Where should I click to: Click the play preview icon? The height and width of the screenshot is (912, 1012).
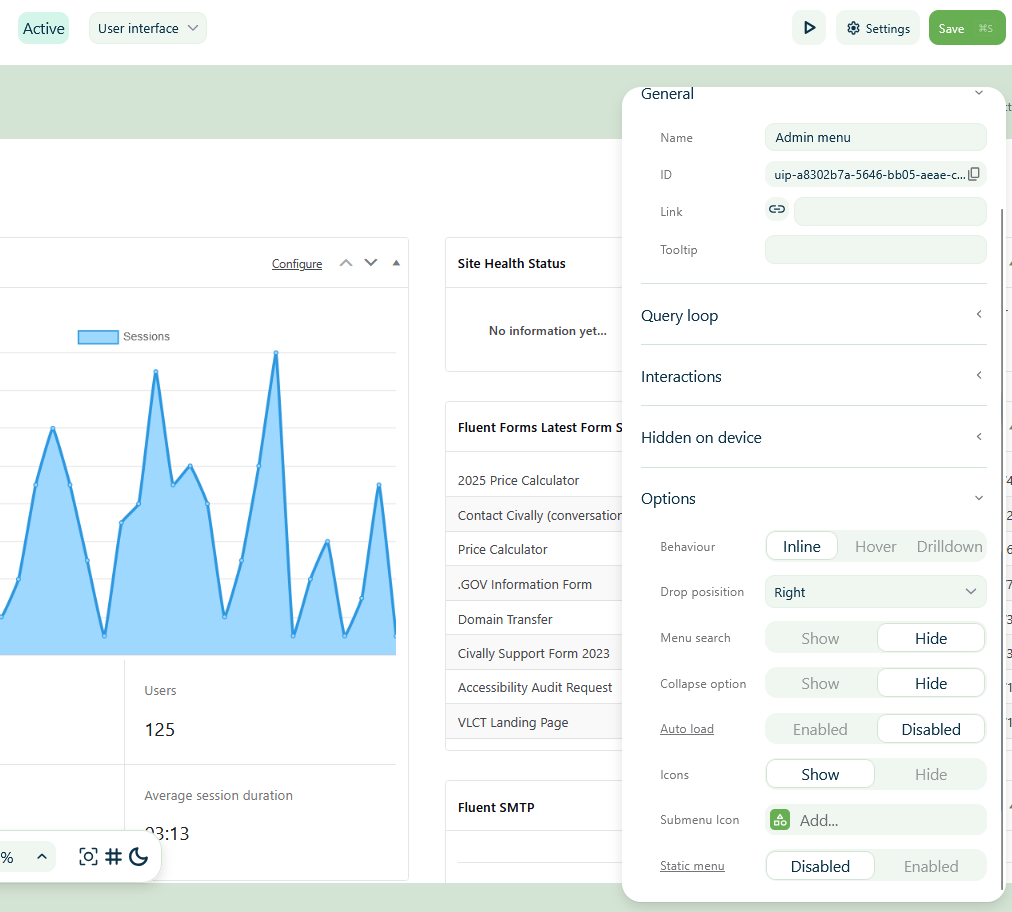pyautogui.click(x=809, y=28)
